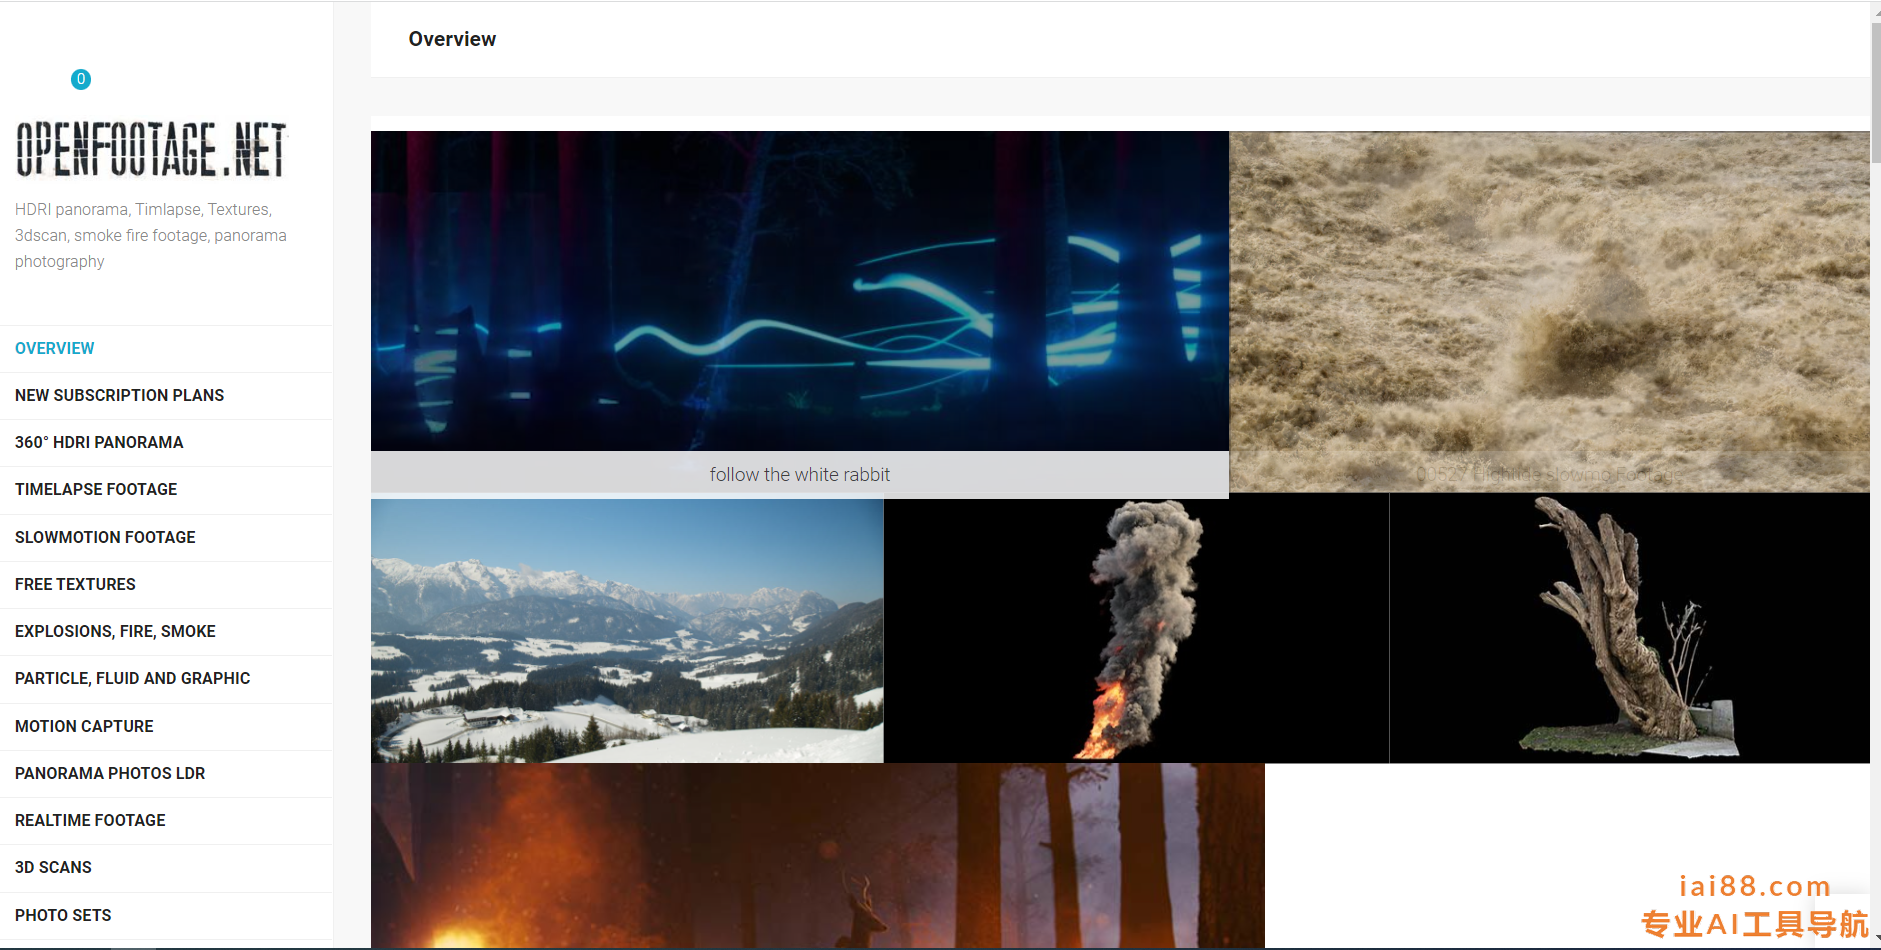Open the blue light-trail forest thumbnail
1881x950 pixels.
coord(799,291)
